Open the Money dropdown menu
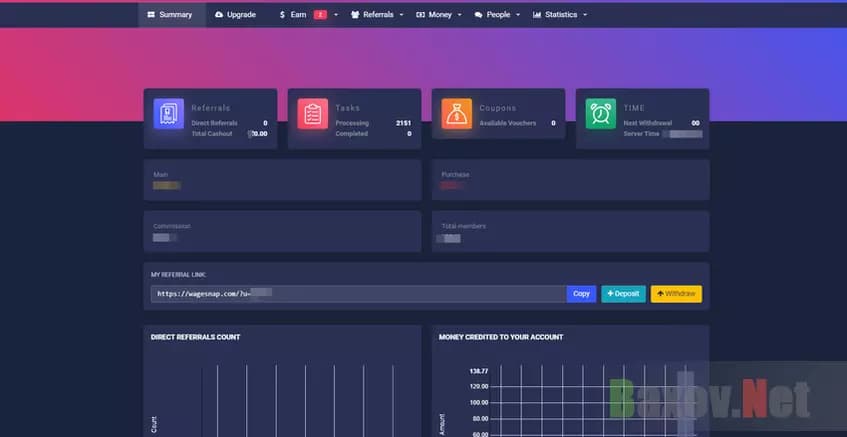This screenshot has width=847, height=437. 440,15
